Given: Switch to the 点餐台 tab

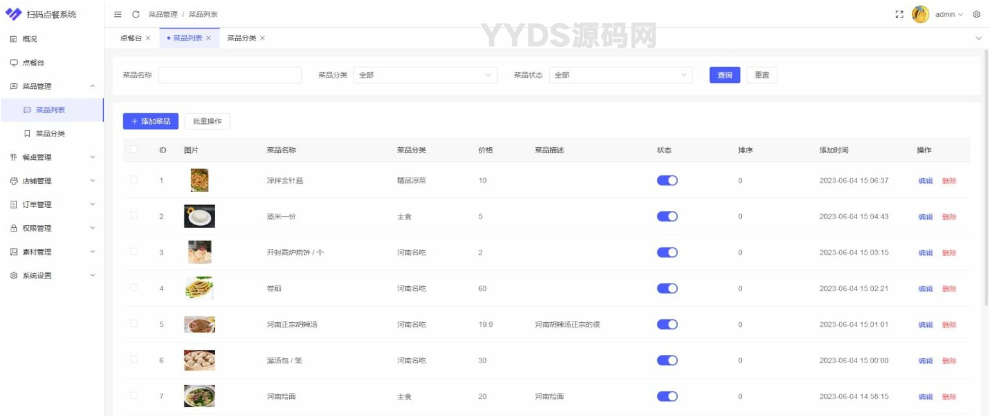Looking at the screenshot, I should point(131,38).
